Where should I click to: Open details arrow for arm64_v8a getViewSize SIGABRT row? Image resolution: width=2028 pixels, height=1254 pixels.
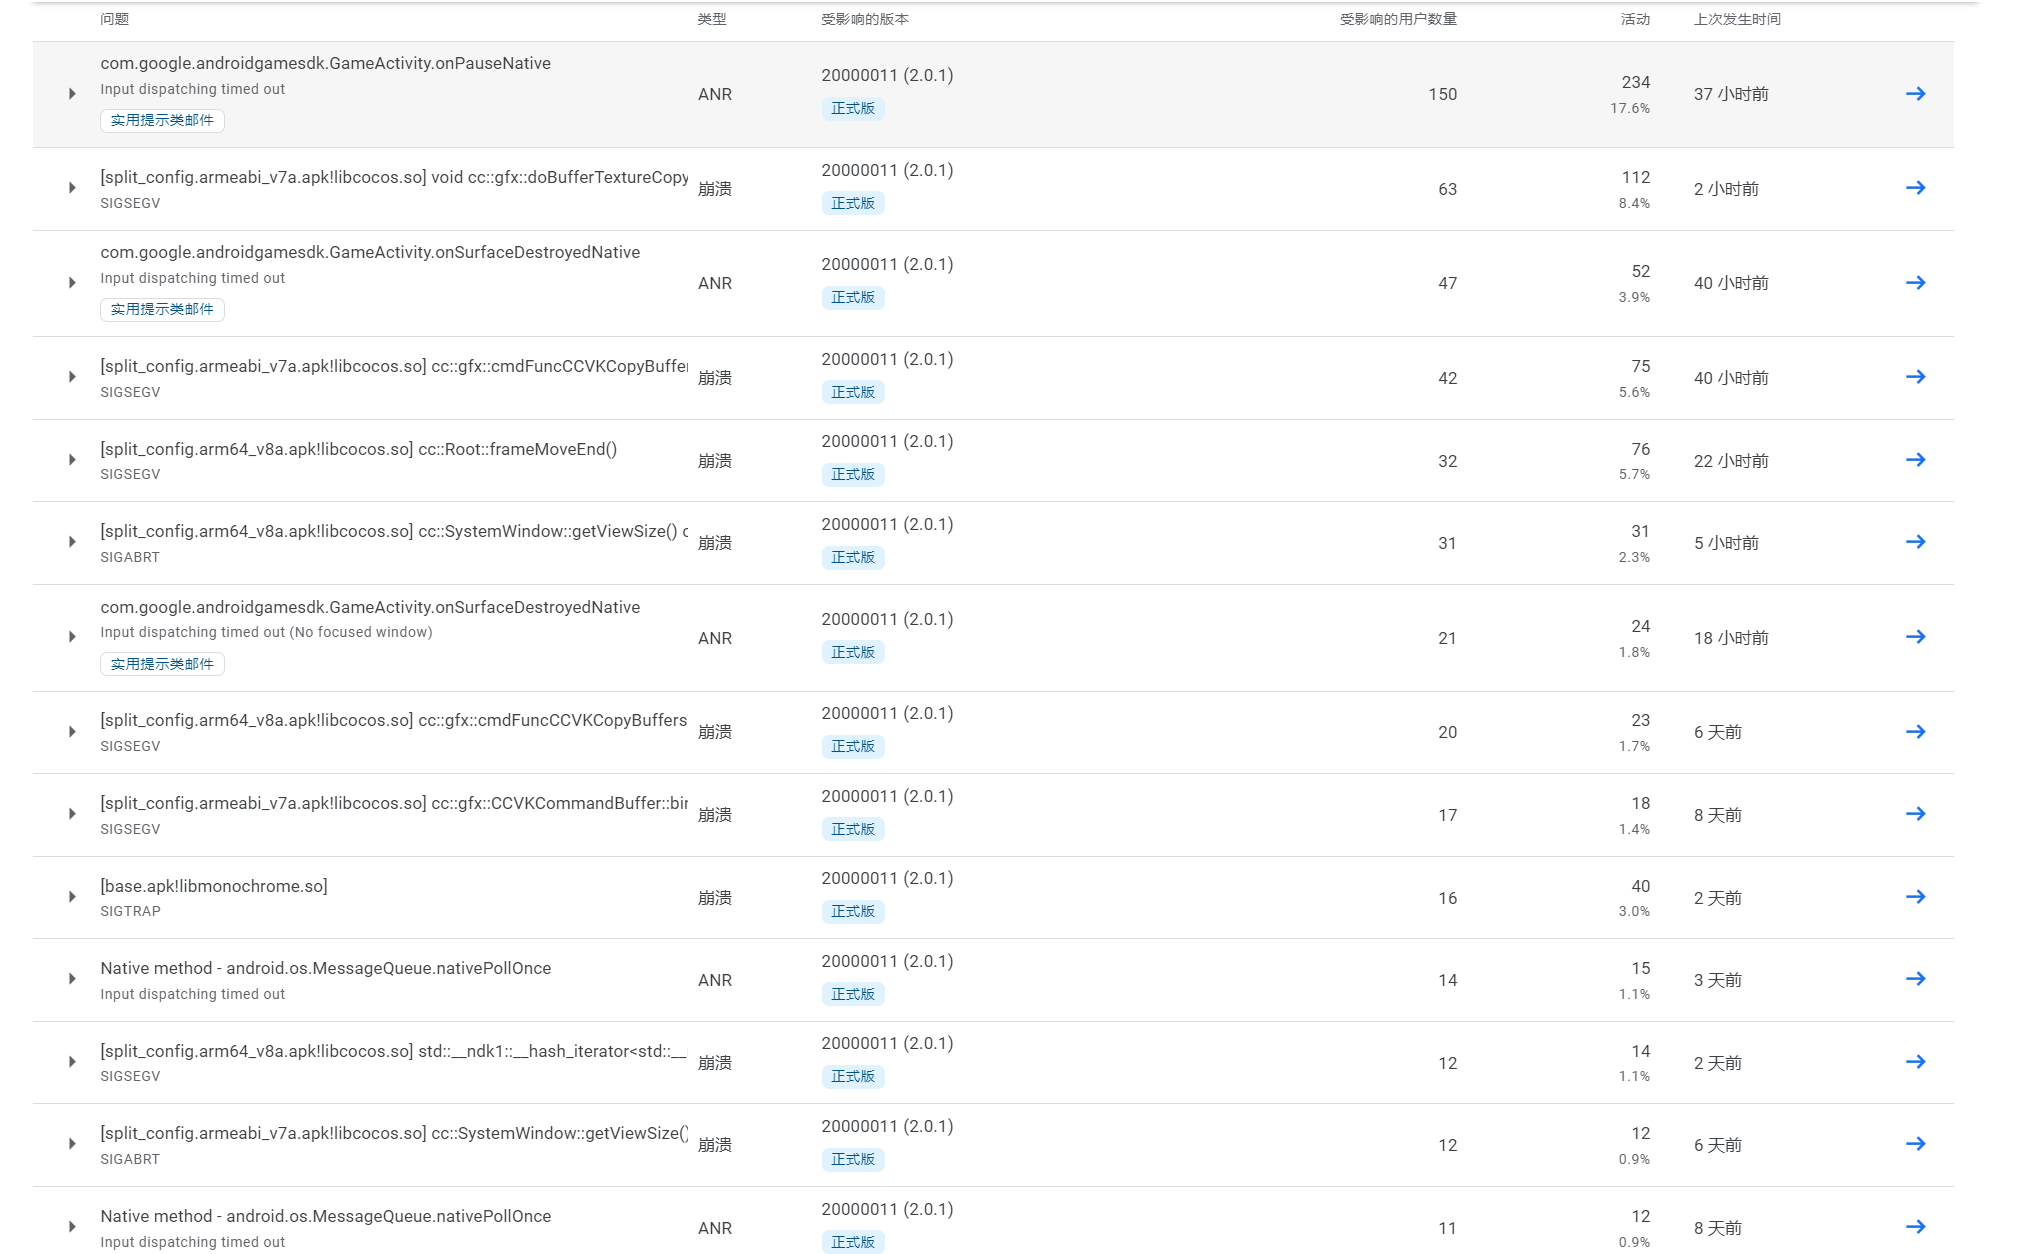[1915, 542]
